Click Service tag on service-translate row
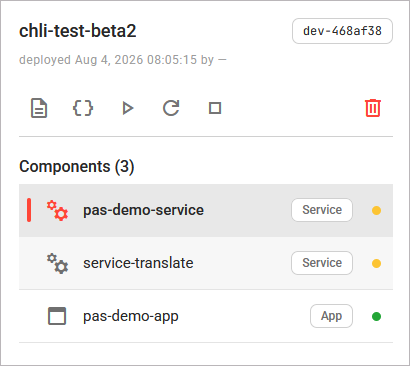Screen dimensions: 410x366 (x=322, y=263)
